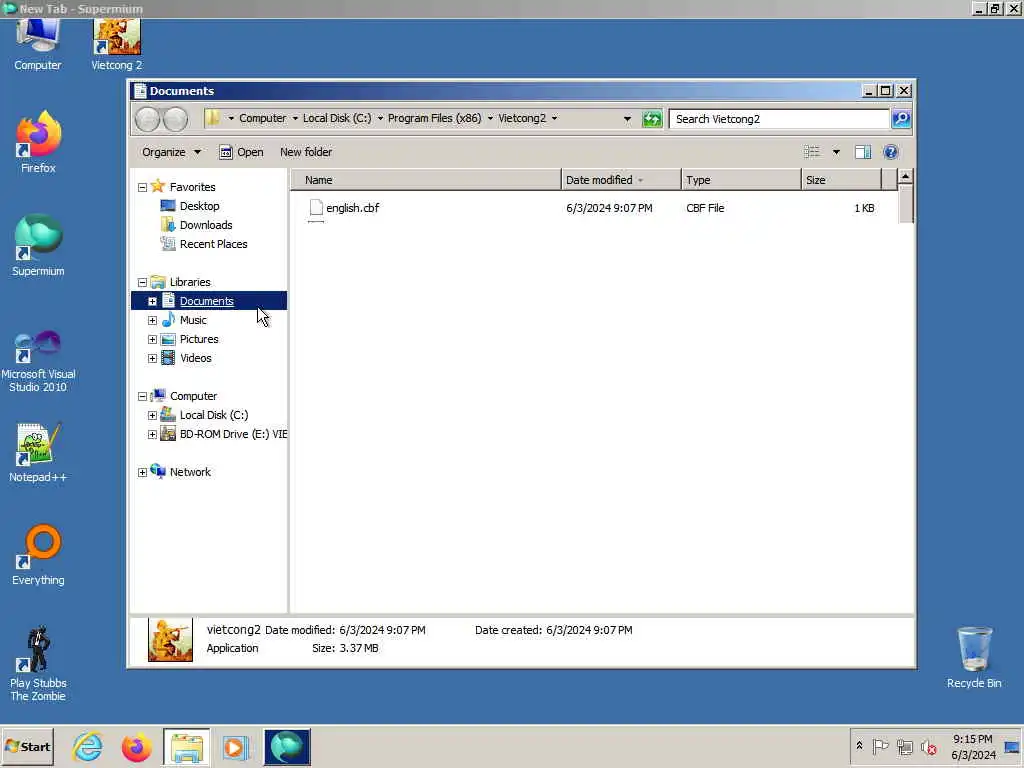Launch the Everything search shortcut
This screenshot has height=768, width=1024.
(x=38, y=555)
